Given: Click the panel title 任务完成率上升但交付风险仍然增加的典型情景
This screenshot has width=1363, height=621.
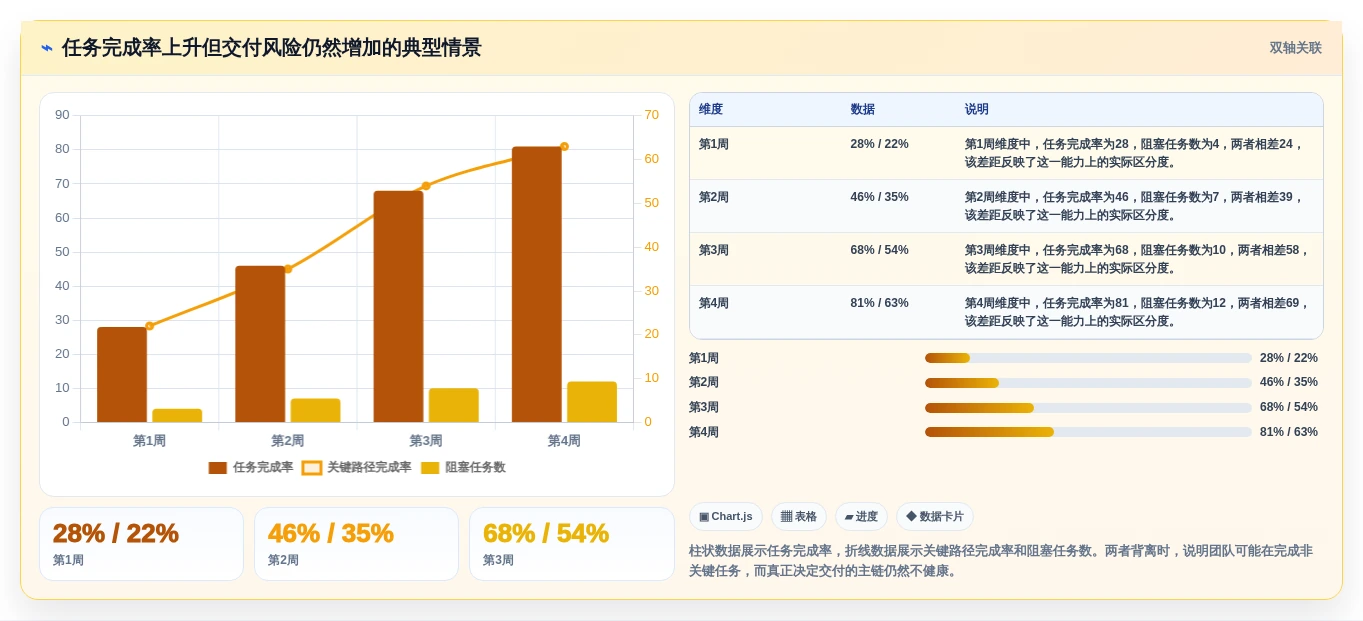Looking at the screenshot, I should [x=271, y=48].
